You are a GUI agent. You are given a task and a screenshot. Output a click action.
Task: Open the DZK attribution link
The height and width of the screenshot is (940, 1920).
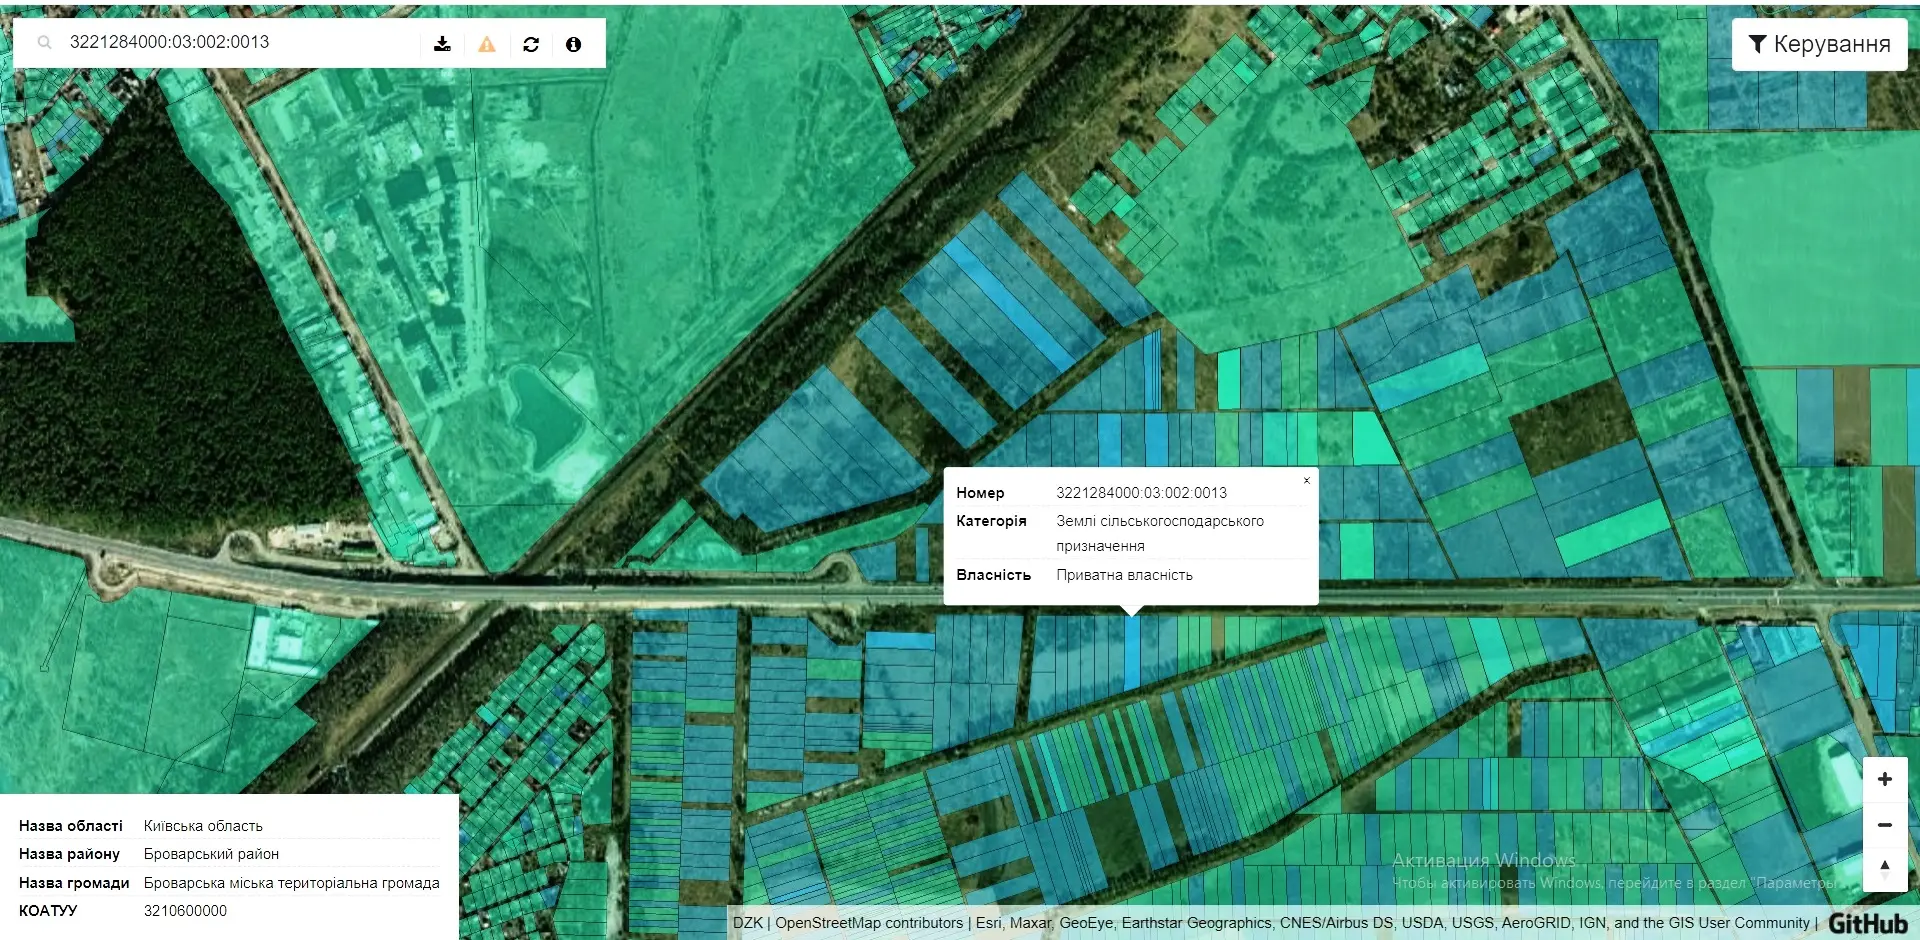pos(747,923)
